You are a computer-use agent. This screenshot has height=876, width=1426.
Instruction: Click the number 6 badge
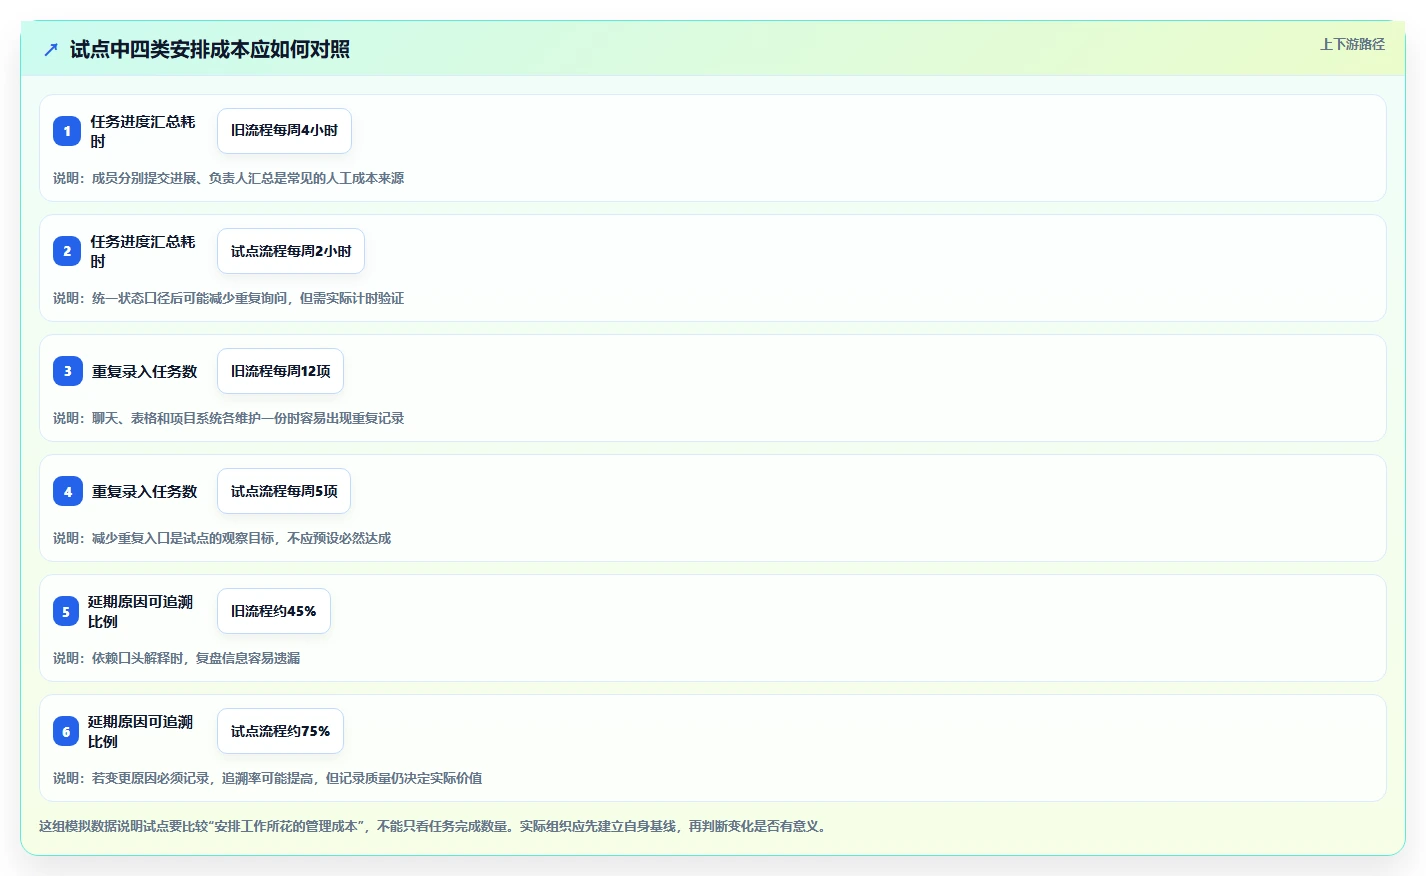coord(66,731)
